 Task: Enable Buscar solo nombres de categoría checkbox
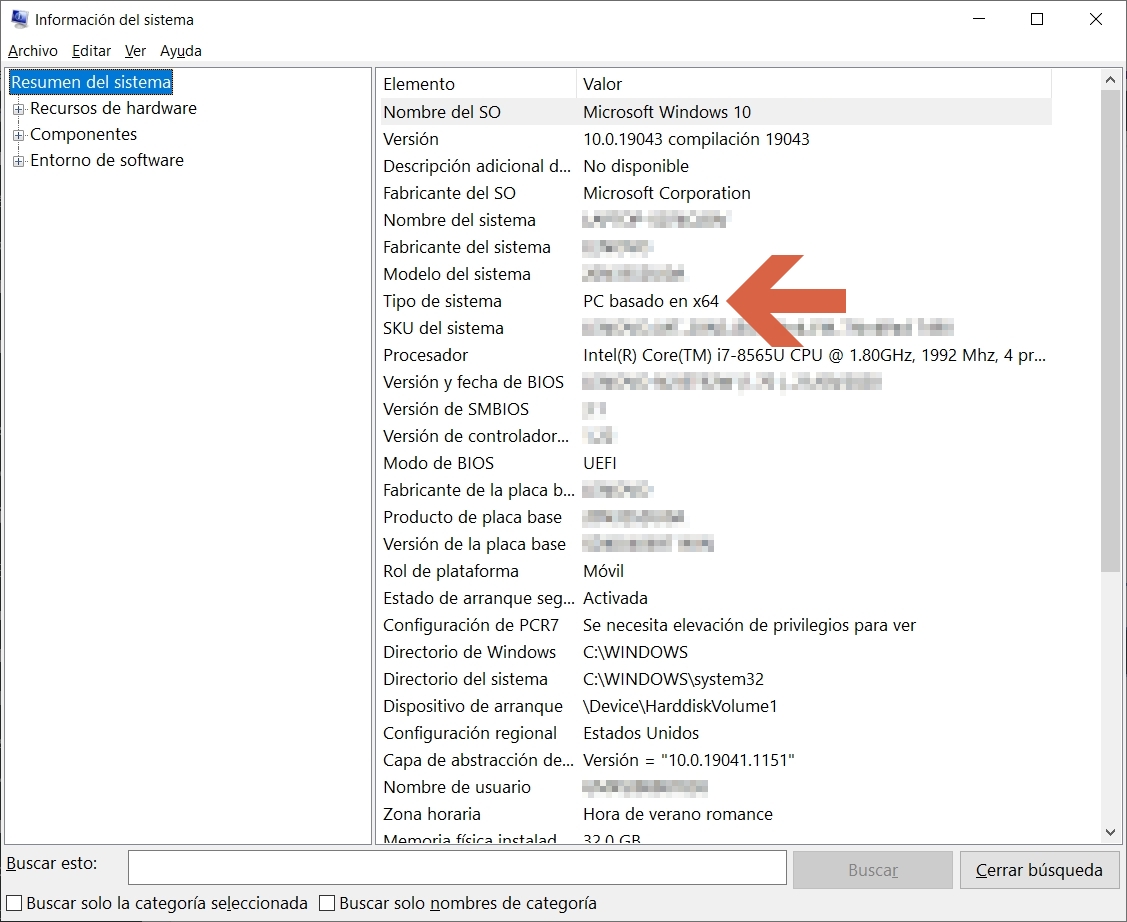coord(327,903)
